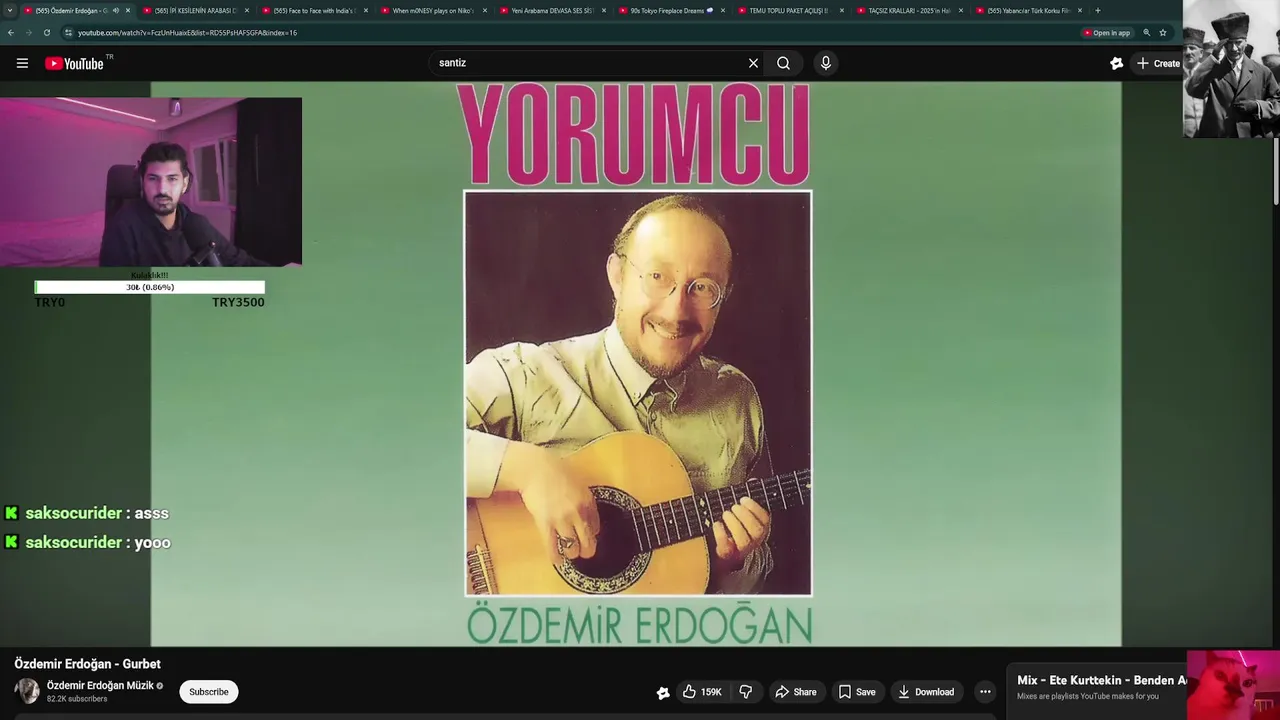Screen dimensions: 1280x720
Task: Bookmark this page with the star
Action: coord(1163,32)
